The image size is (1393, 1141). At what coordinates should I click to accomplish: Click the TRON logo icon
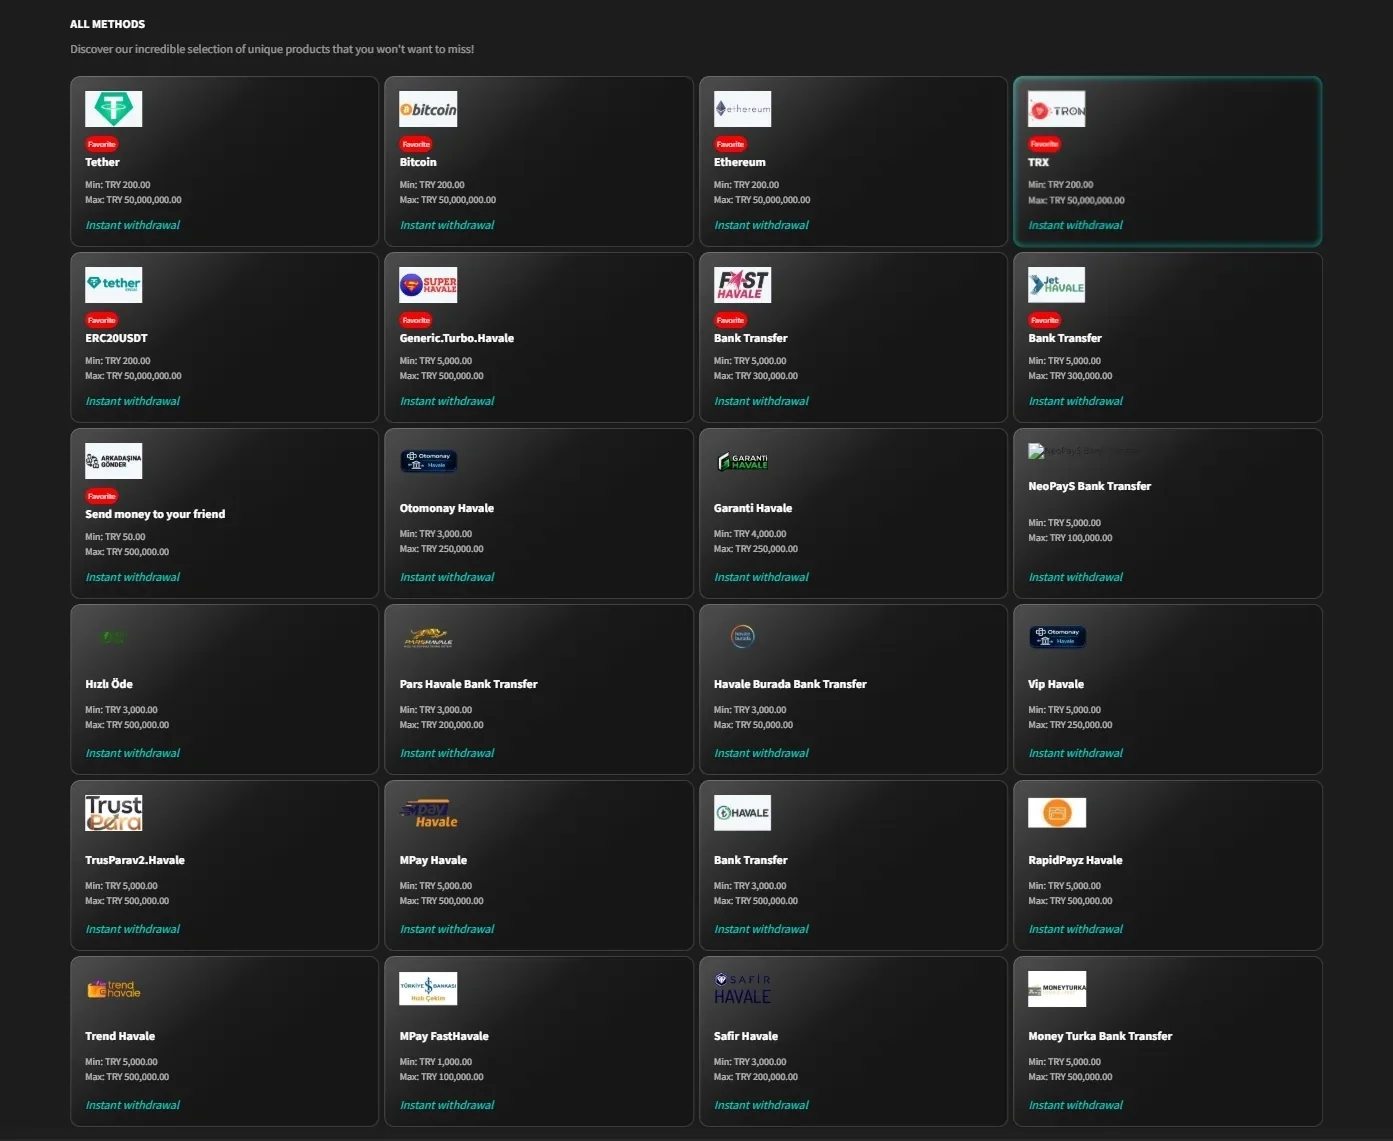1057,109
